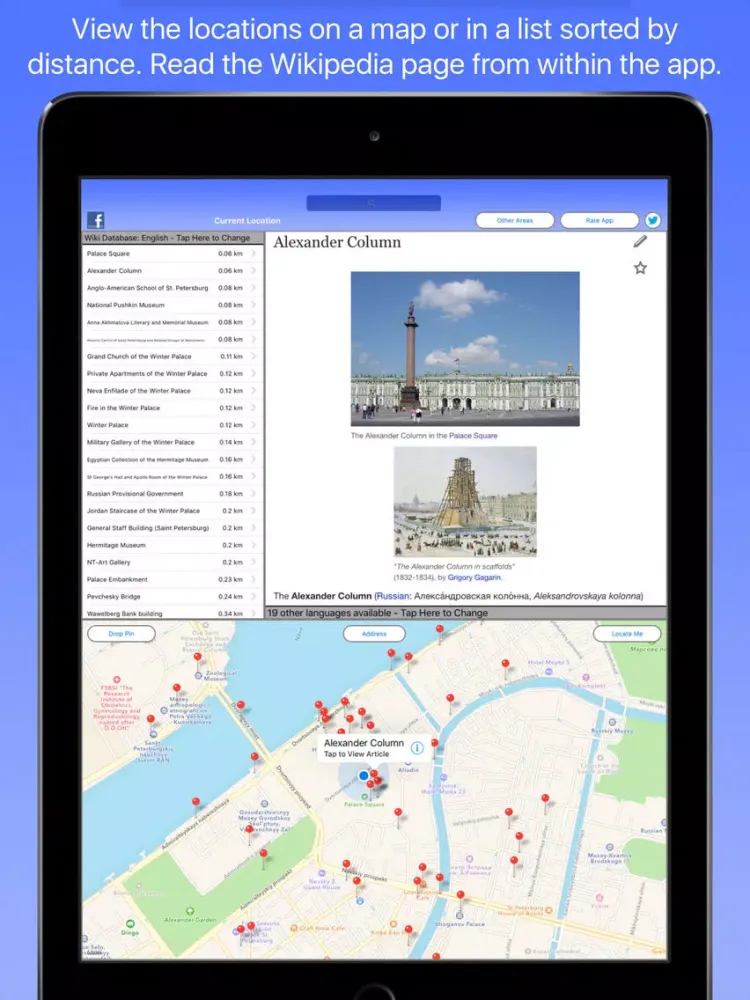750x1000 pixels.
Task: View the Alexander Column photo
Action: (465, 349)
